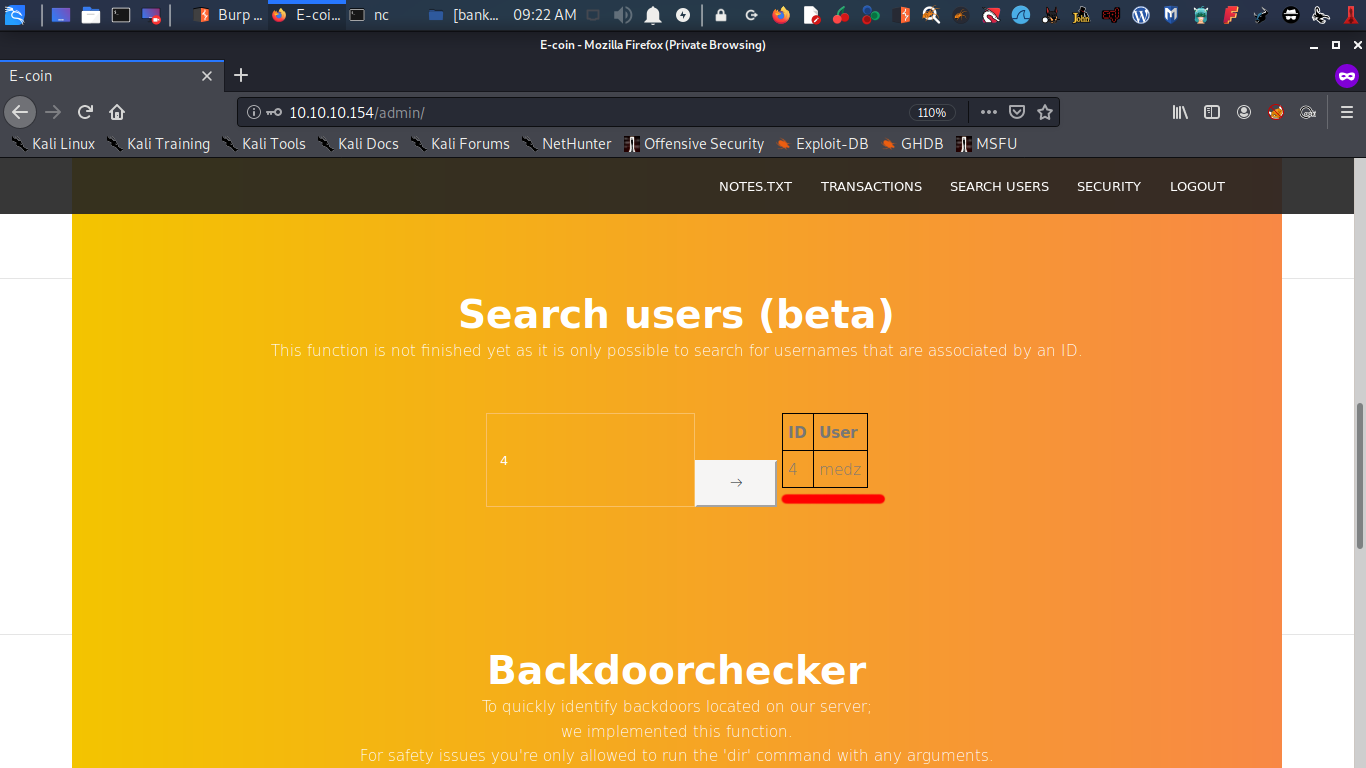Open the NetHunter bookmark

coord(566,144)
